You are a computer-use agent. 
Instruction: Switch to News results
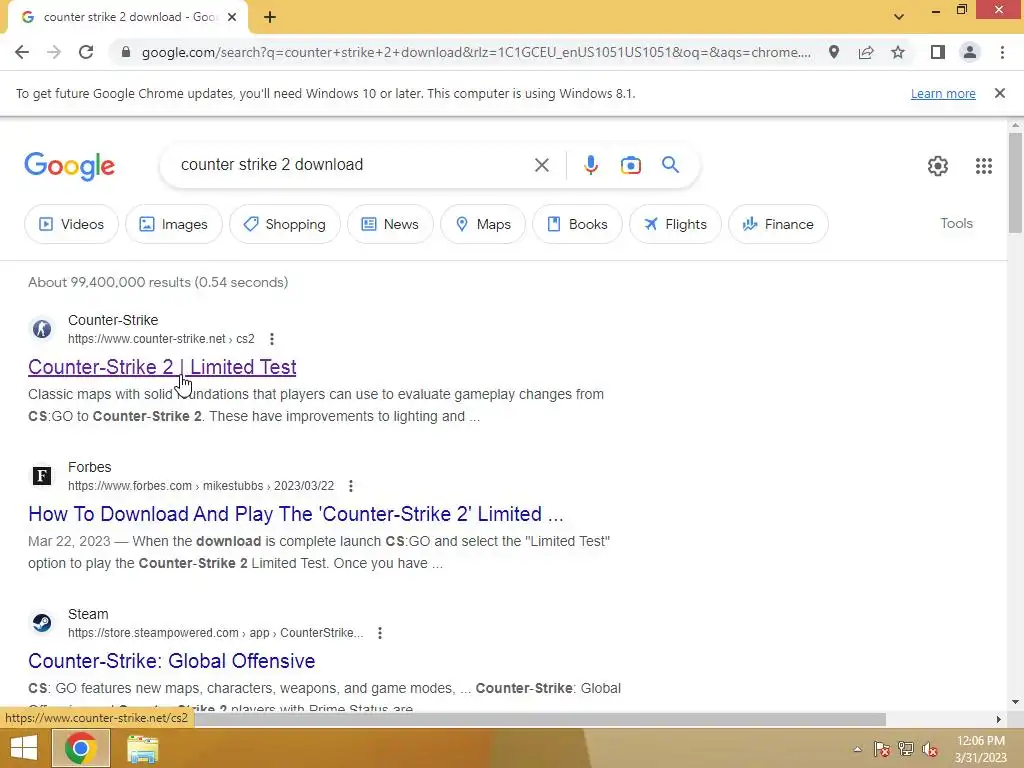390,224
